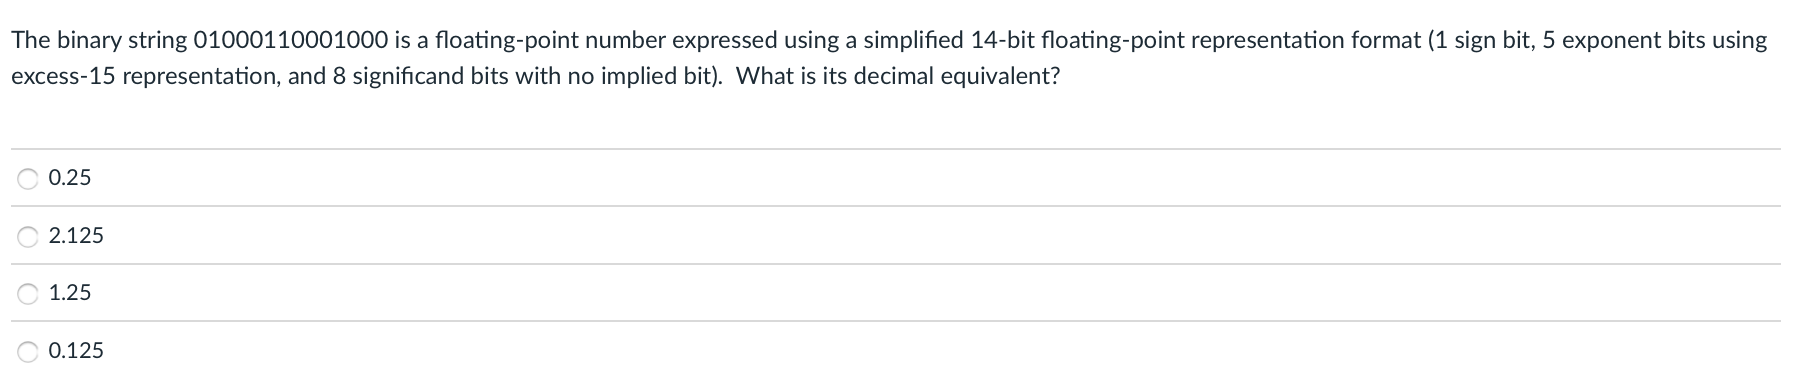Click the phrase 'excess-15 representation'
This screenshot has width=1794, height=386.
pyautogui.click(x=144, y=77)
